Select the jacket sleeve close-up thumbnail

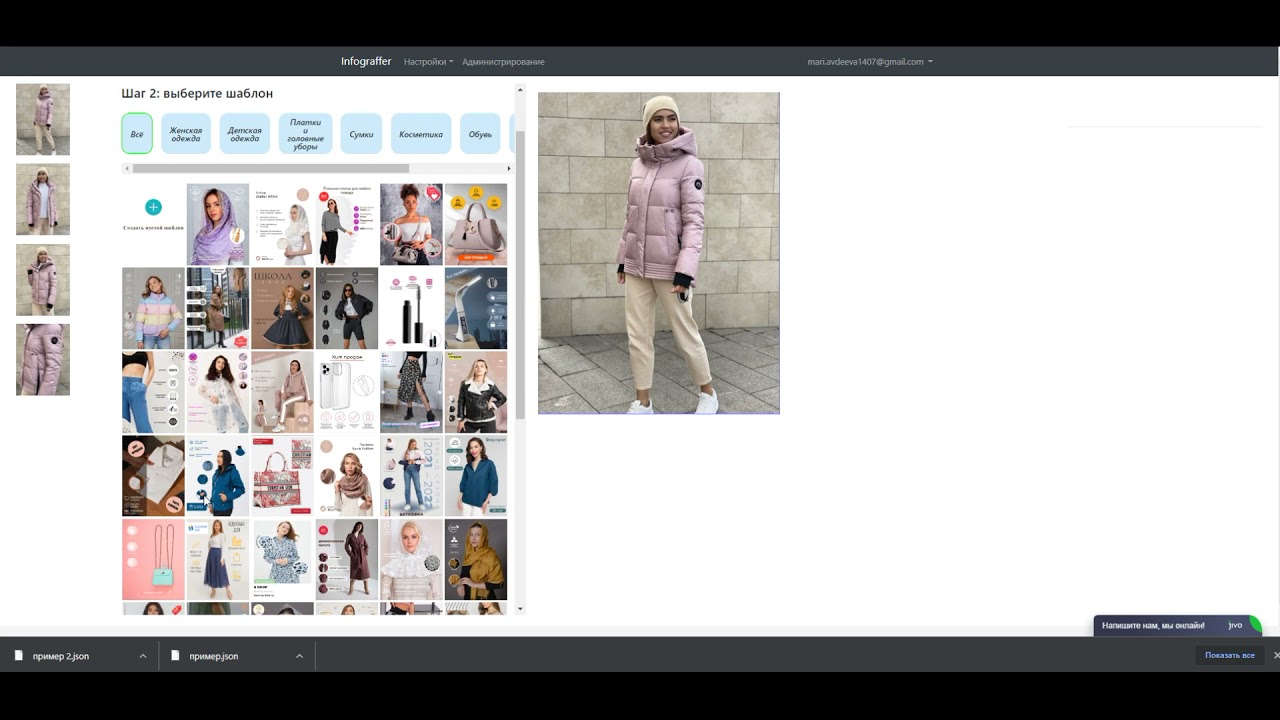click(x=43, y=359)
